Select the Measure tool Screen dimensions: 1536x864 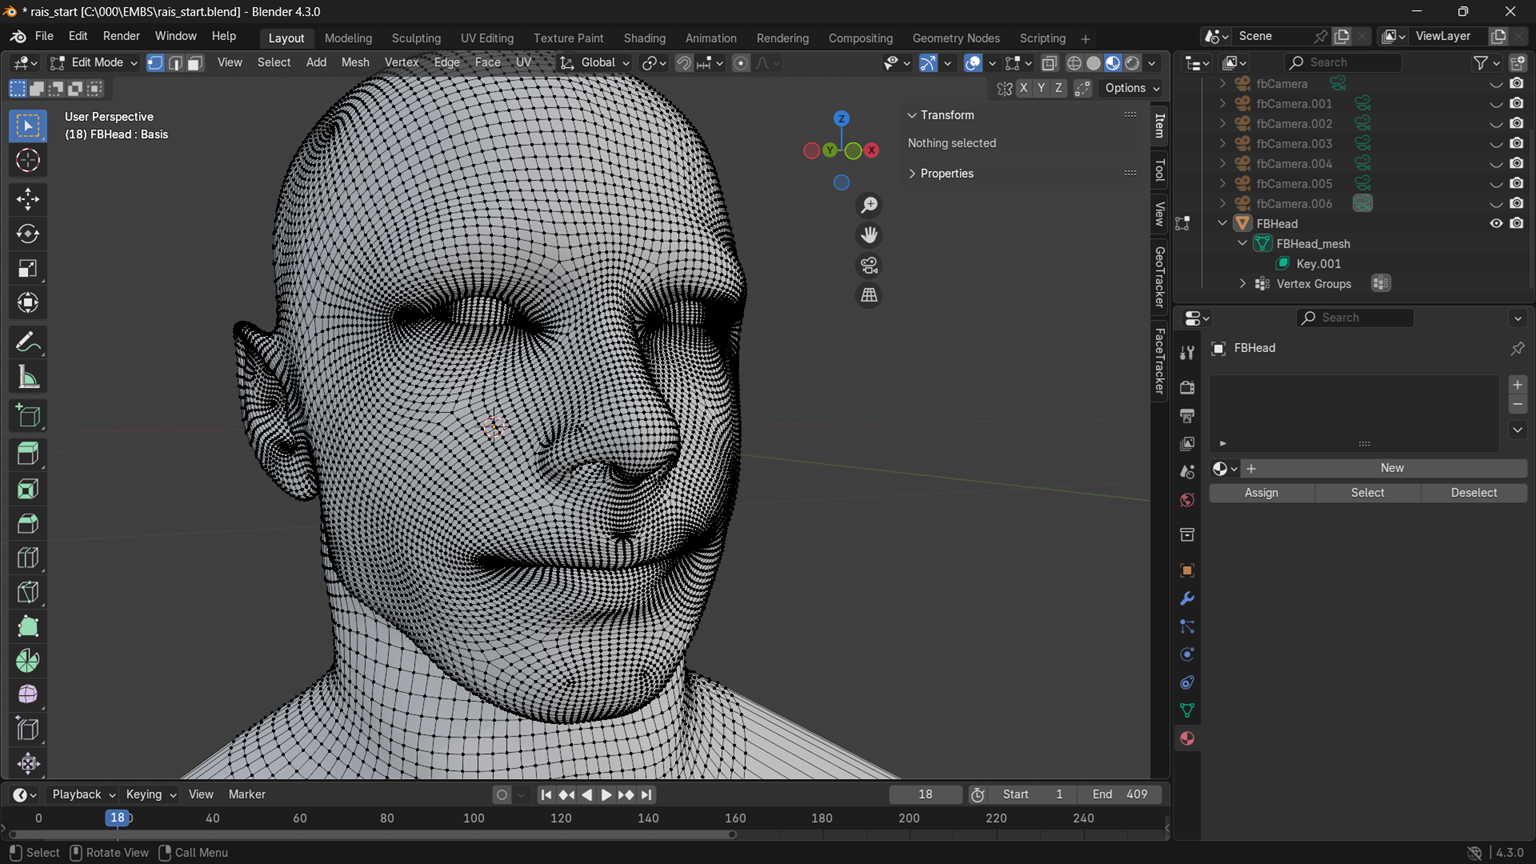pyautogui.click(x=28, y=378)
